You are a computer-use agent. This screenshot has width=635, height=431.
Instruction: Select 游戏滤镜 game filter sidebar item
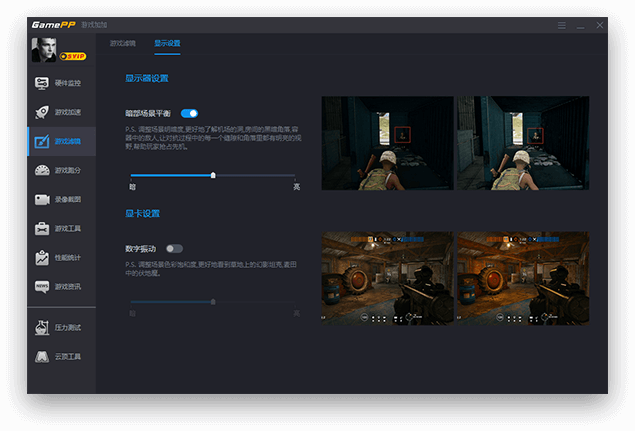pyautogui.click(x=61, y=141)
